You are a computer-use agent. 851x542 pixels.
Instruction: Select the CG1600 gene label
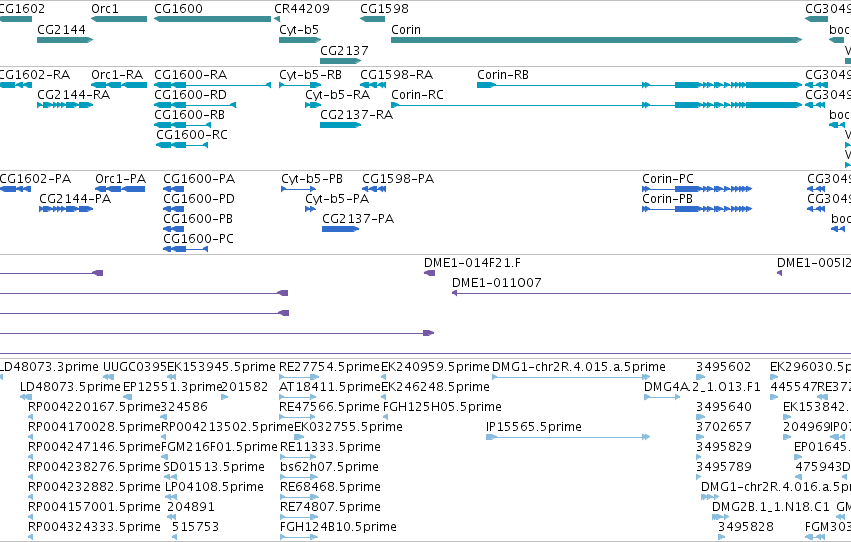point(179,9)
